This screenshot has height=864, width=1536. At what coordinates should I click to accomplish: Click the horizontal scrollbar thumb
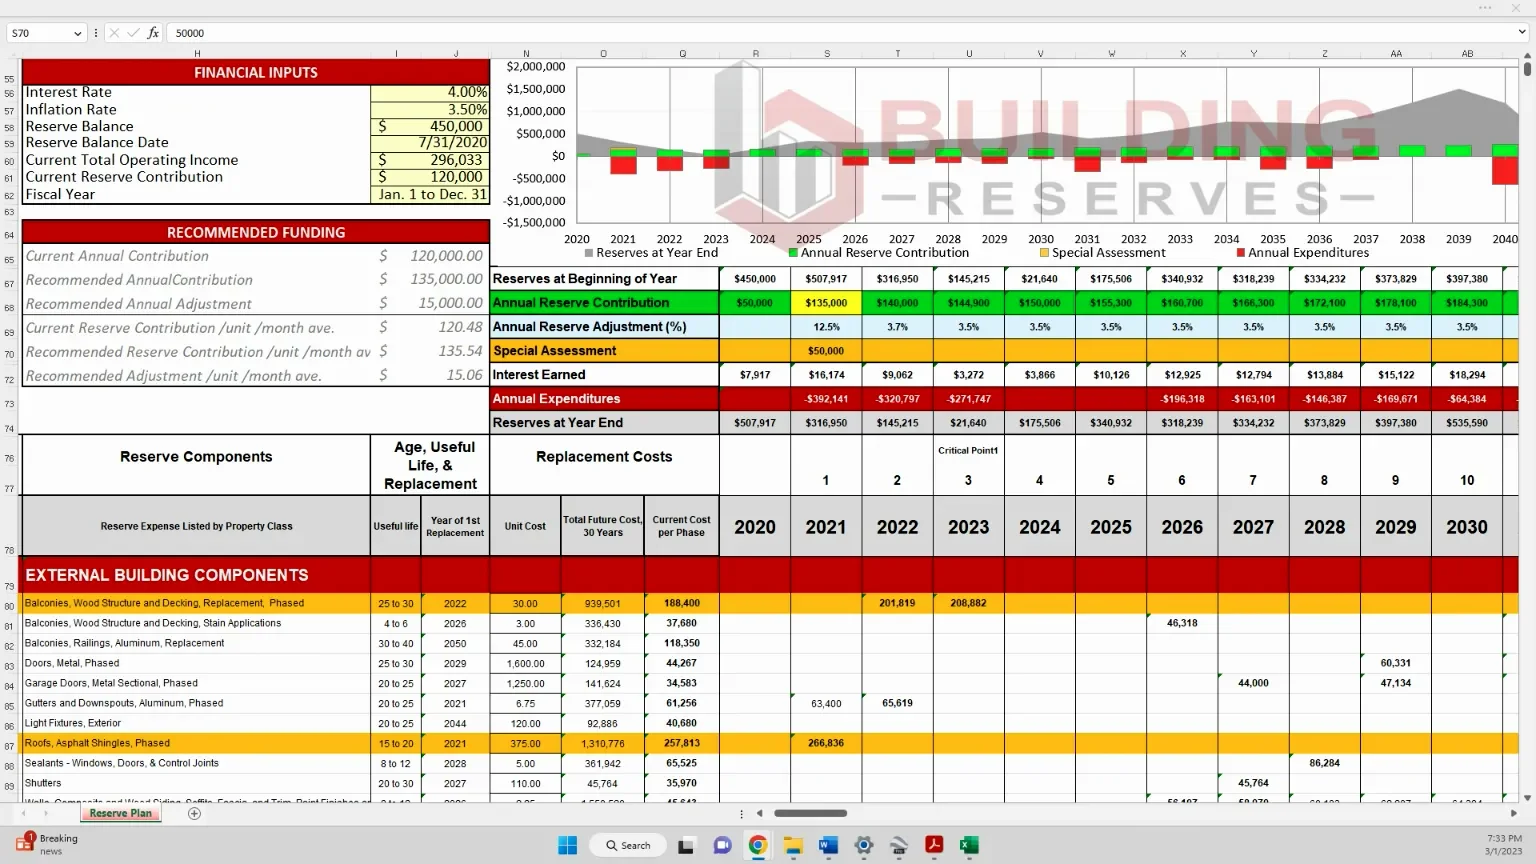pos(810,813)
